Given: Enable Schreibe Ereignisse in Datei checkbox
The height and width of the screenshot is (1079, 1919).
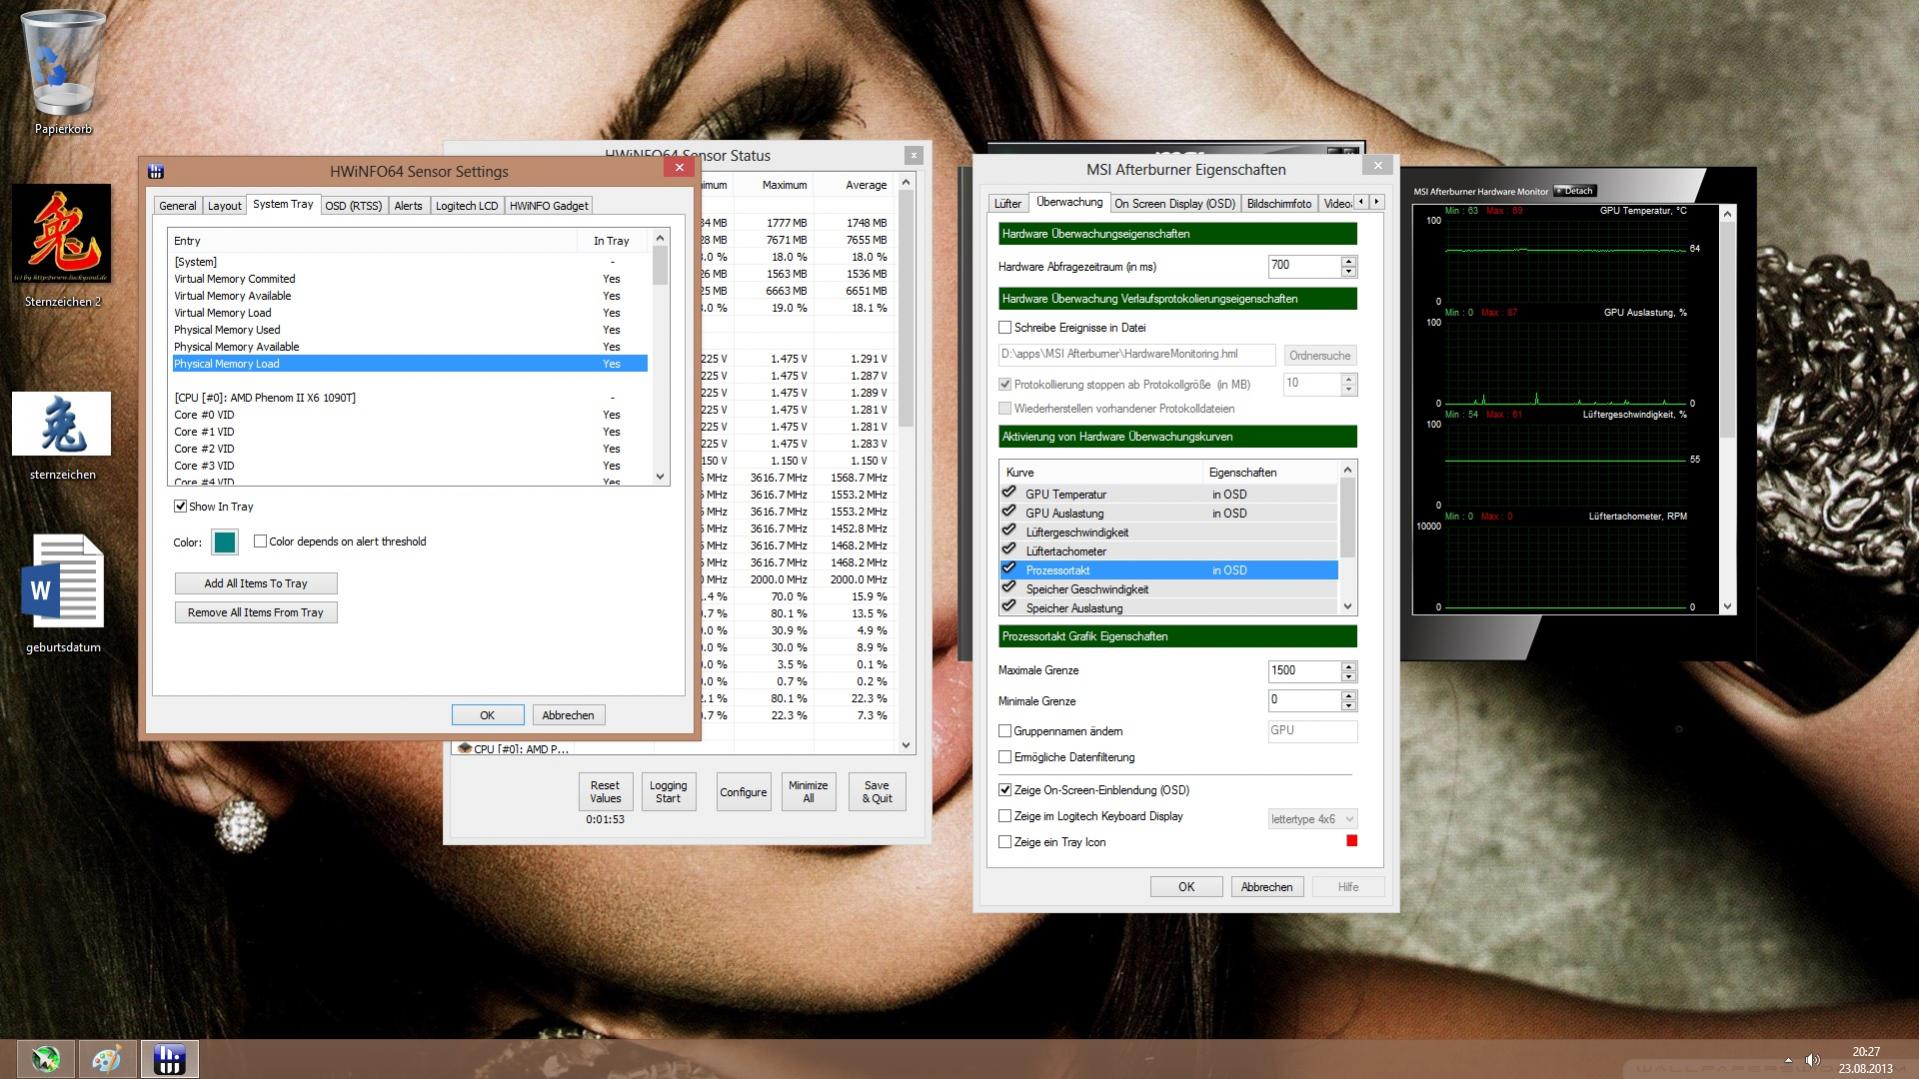Looking at the screenshot, I should (1005, 327).
